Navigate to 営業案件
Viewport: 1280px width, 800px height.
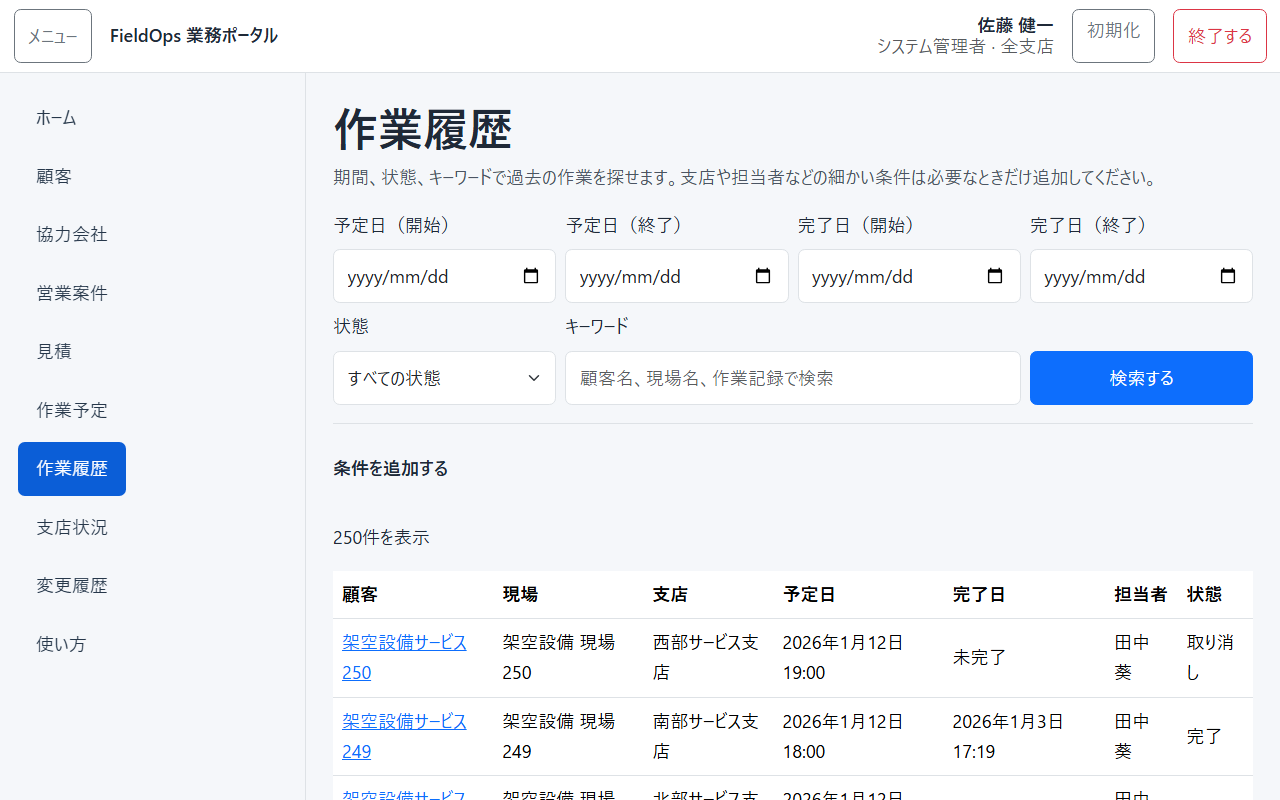click(x=72, y=293)
